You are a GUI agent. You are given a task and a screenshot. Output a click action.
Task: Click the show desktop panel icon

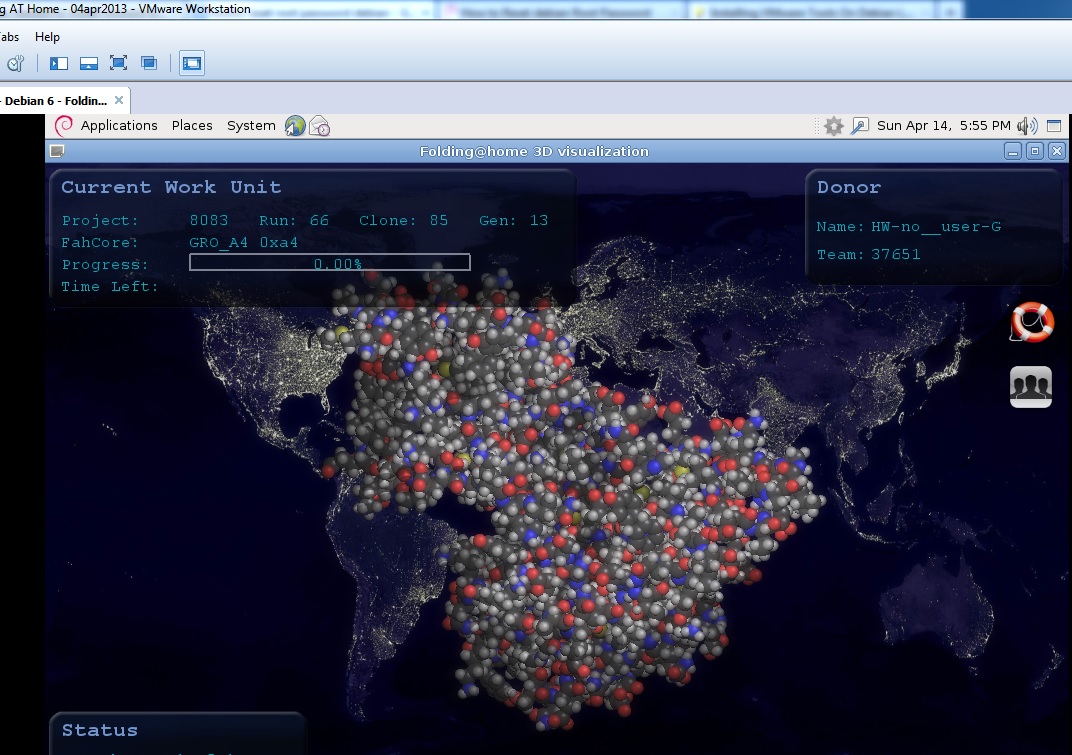click(x=1054, y=126)
